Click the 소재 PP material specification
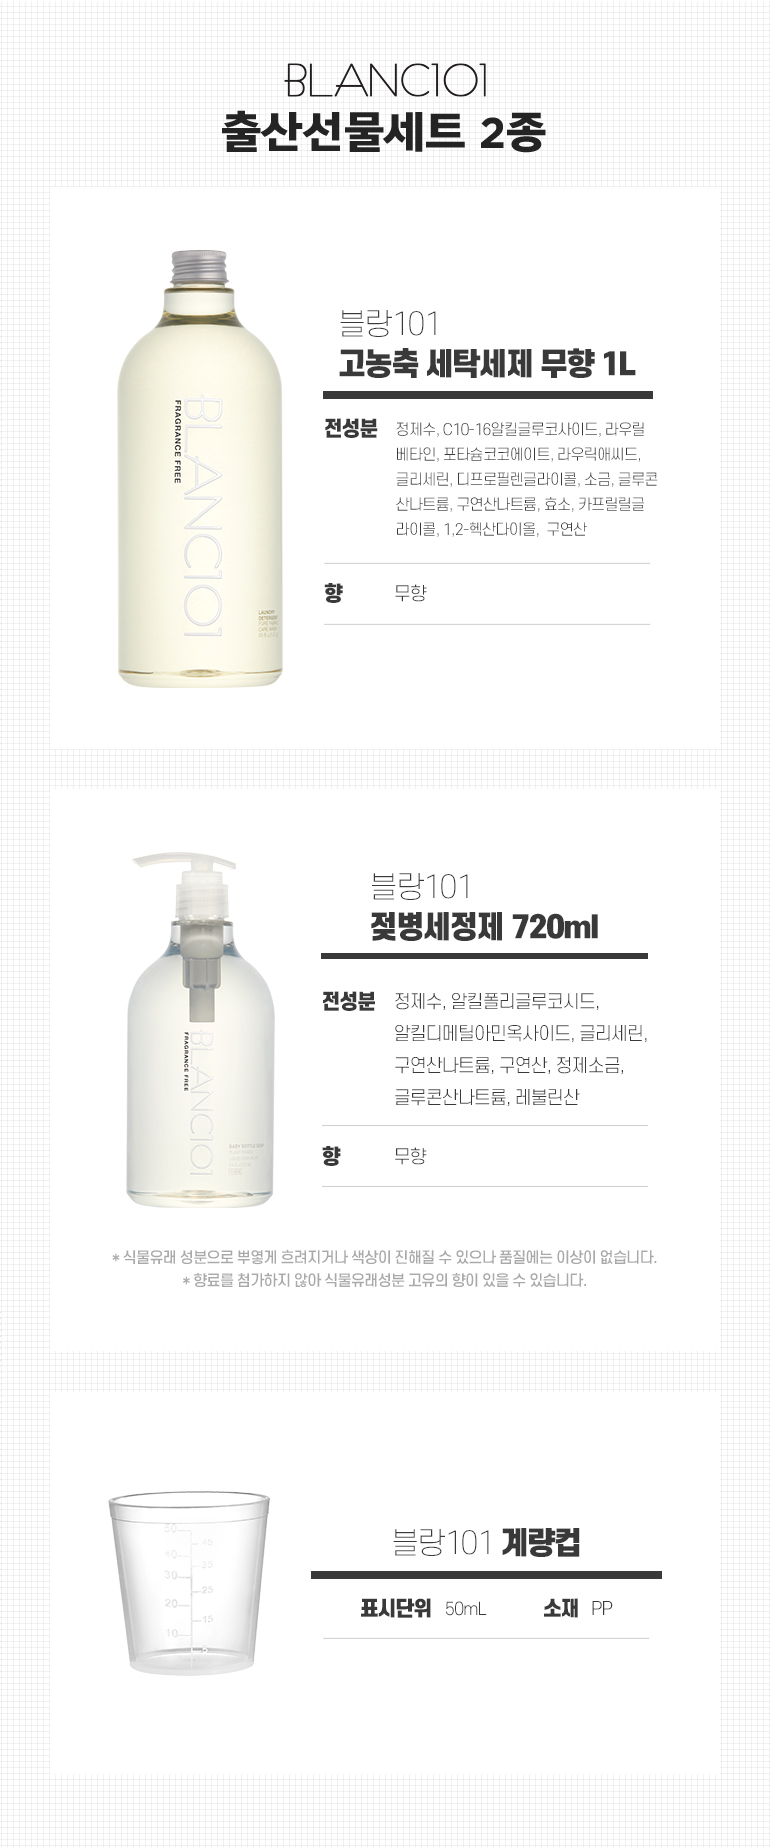 coord(578,1608)
